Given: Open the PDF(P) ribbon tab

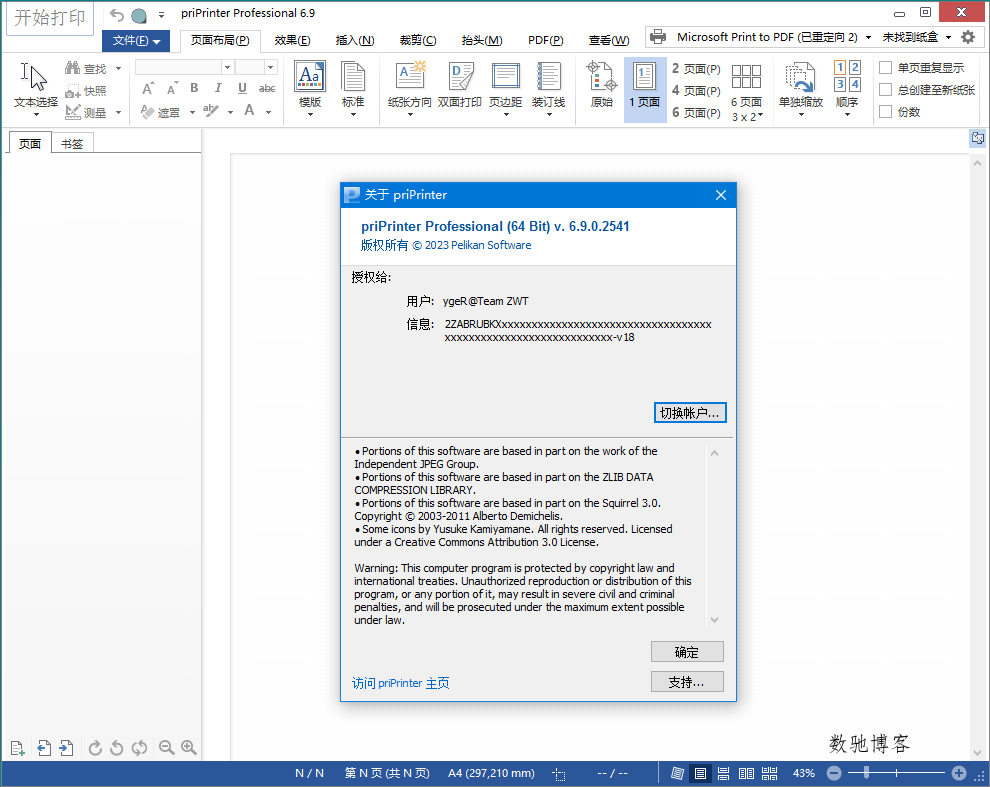Looking at the screenshot, I should point(546,40).
